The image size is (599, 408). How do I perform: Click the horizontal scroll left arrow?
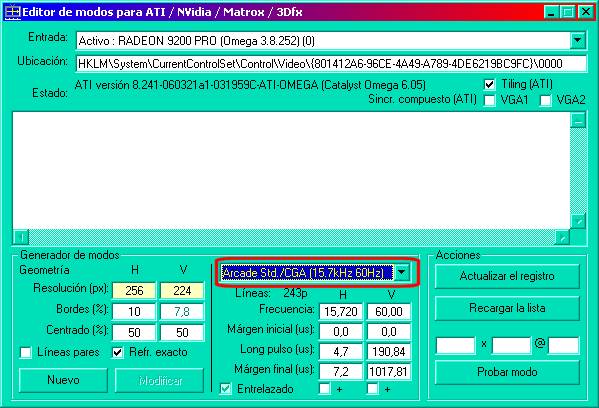pos(21,237)
